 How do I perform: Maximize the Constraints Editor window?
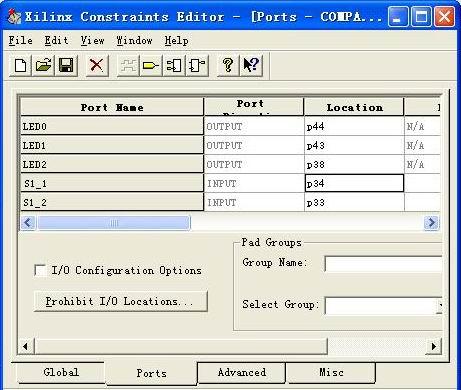point(421,16)
